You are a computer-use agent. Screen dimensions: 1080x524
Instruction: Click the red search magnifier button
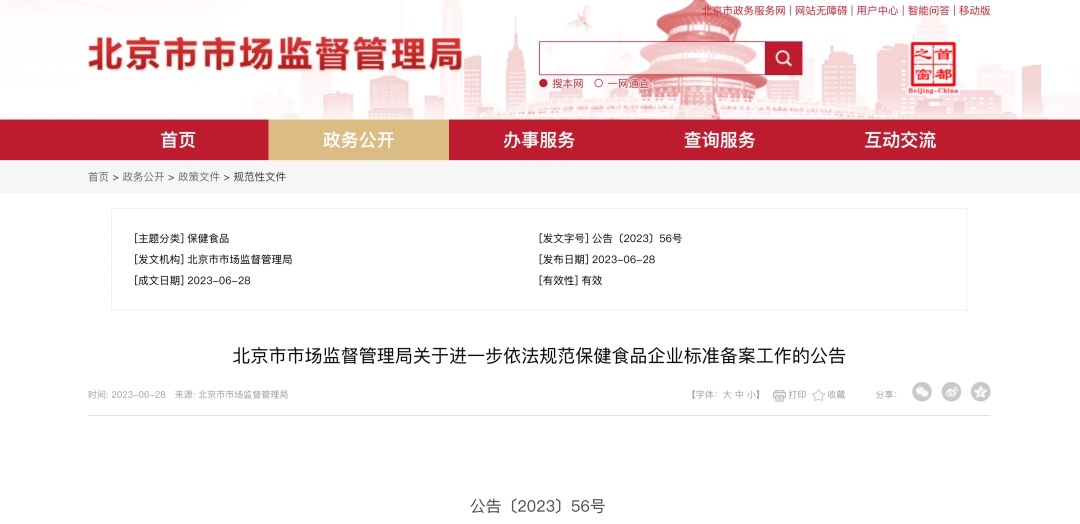[x=783, y=58]
